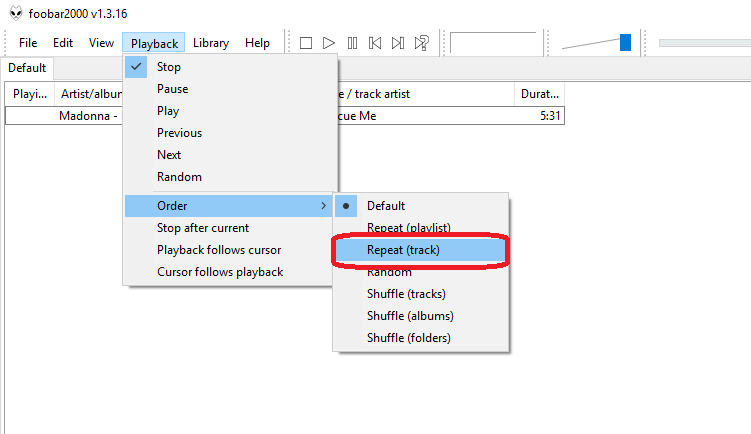Click the Duration column header
Viewport: 751px width, 434px height.
pyautogui.click(x=539, y=94)
